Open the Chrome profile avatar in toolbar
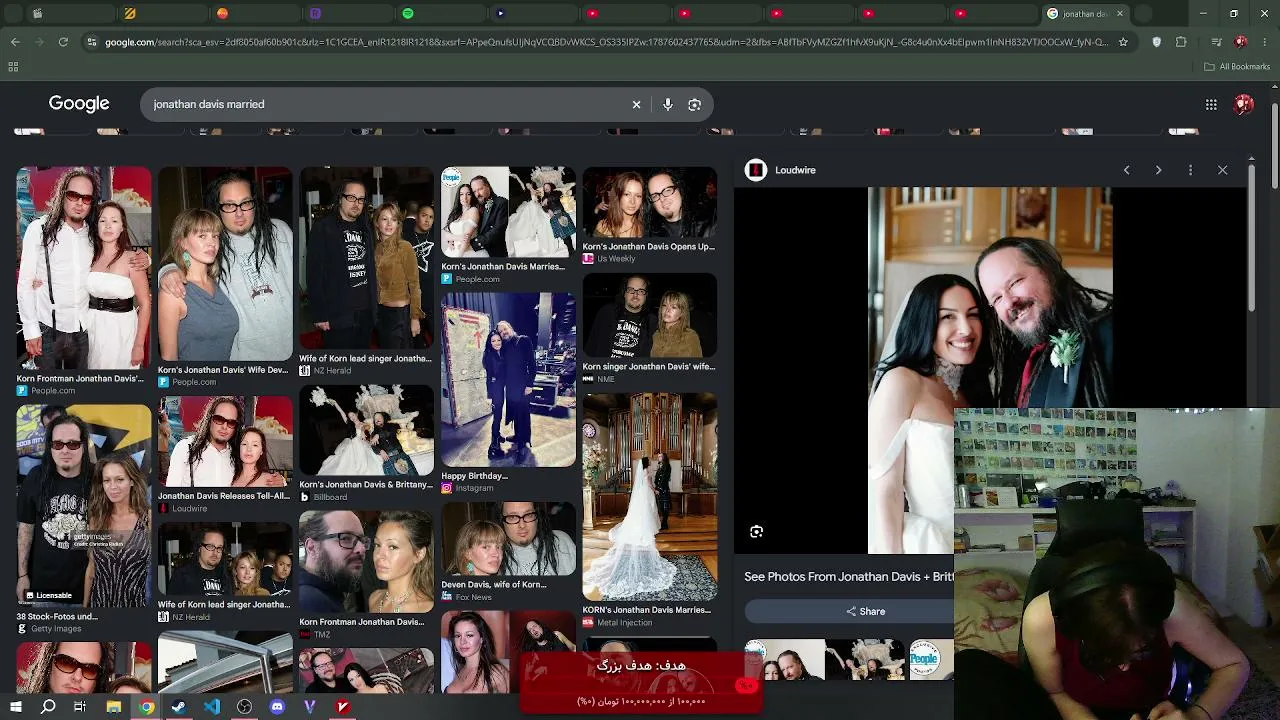This screenshot has height=720, width=1280. 1241,42
